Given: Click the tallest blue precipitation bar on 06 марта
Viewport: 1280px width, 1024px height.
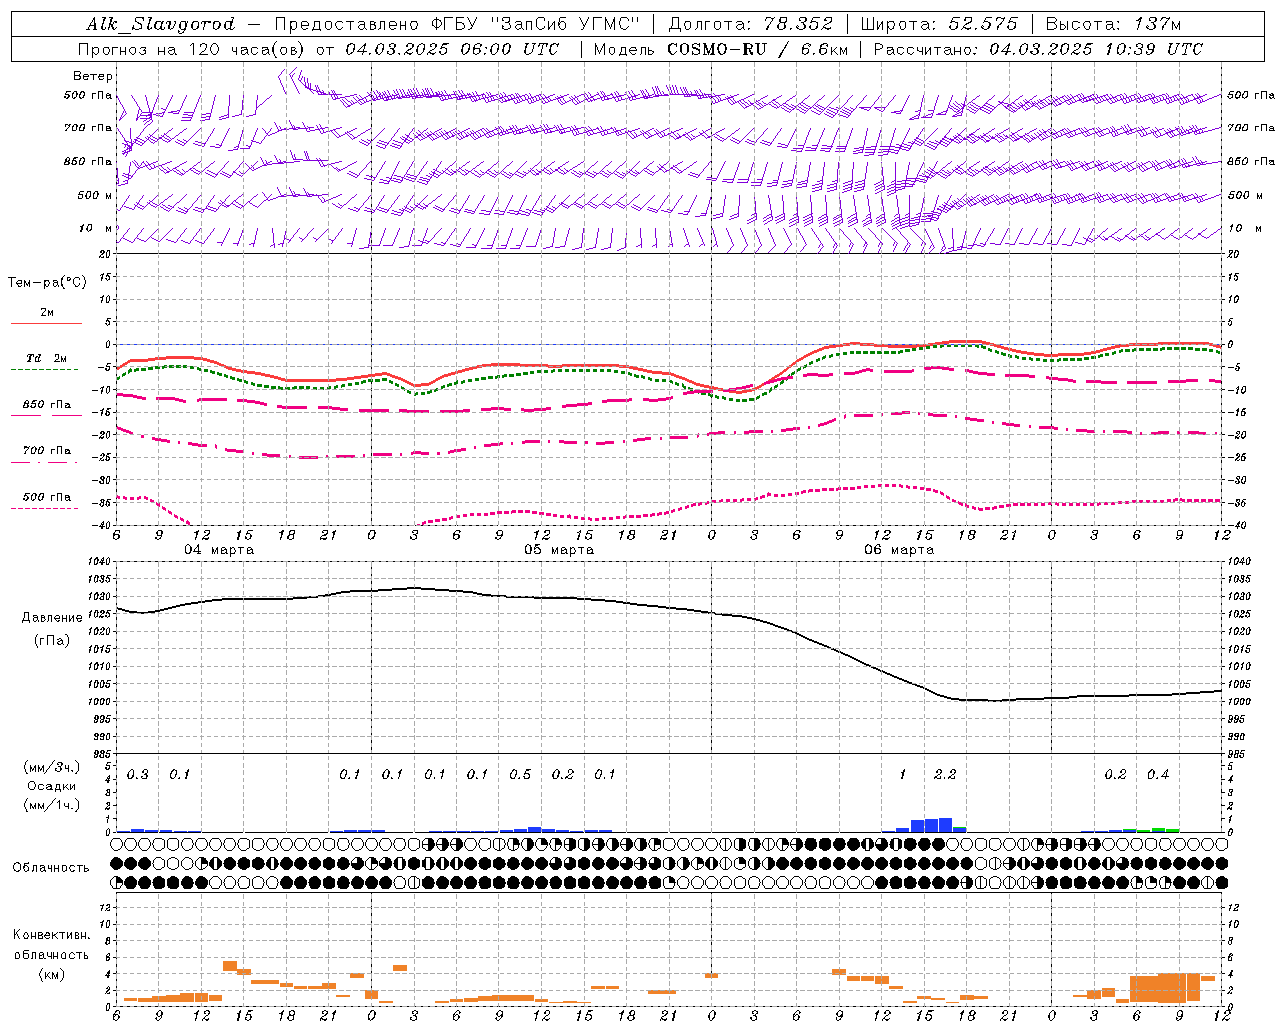Looking at the screenshot, I should 945,825.
